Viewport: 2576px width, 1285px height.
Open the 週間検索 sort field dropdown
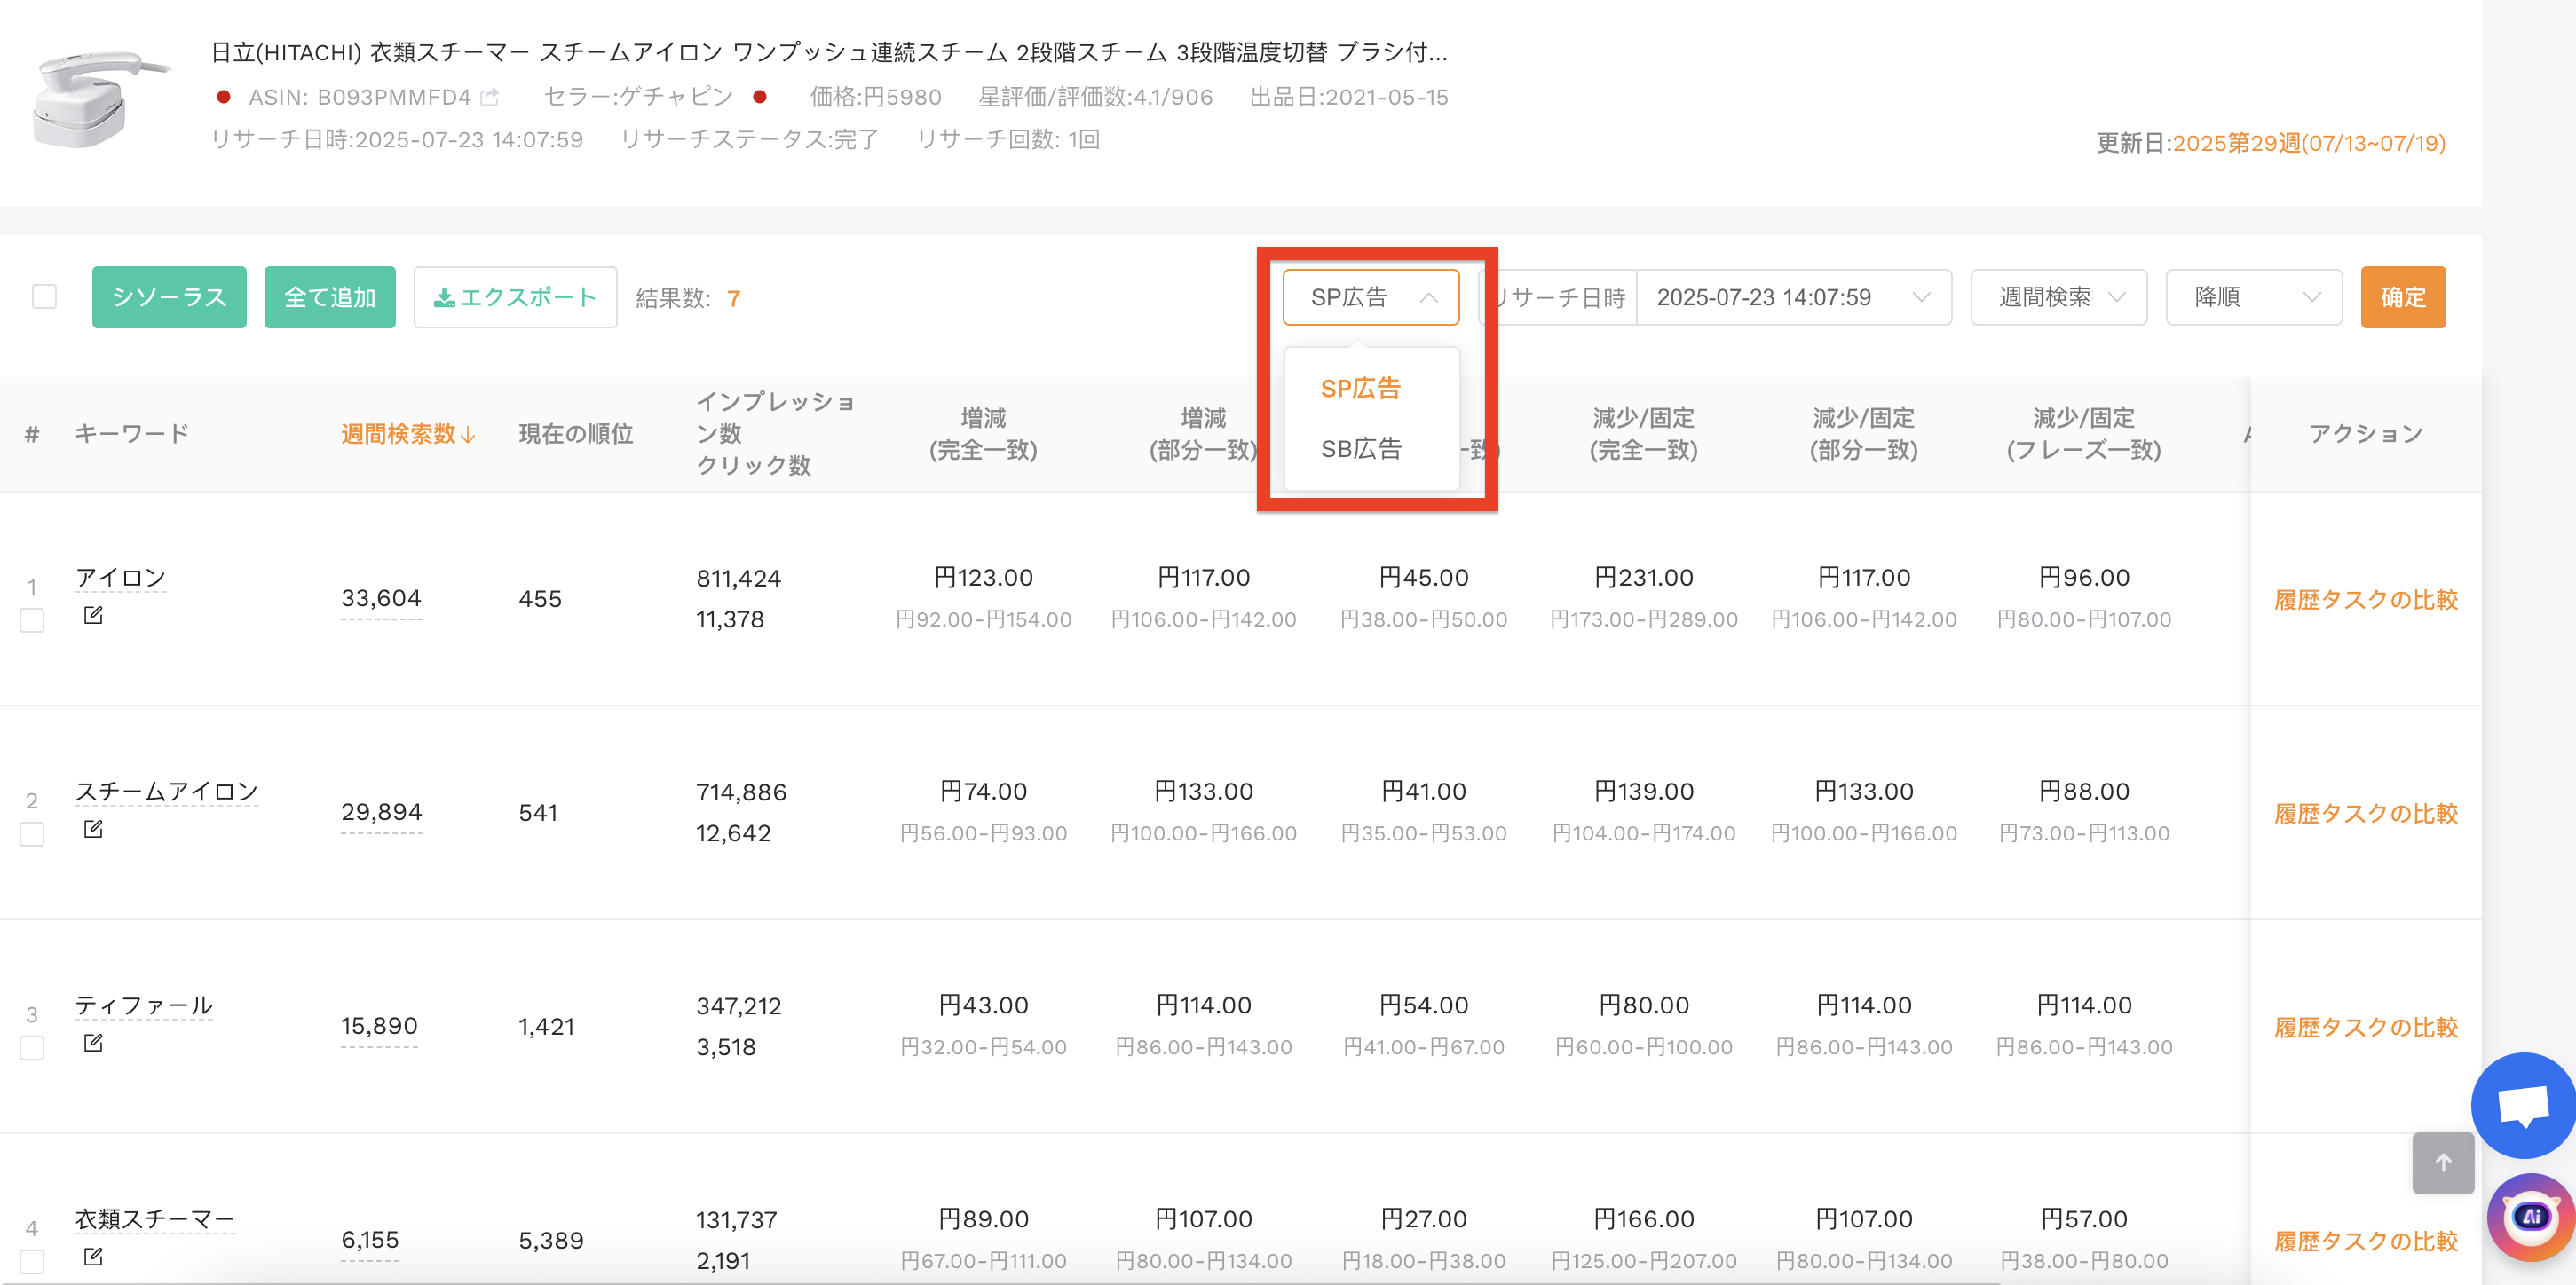(2058, 297)
